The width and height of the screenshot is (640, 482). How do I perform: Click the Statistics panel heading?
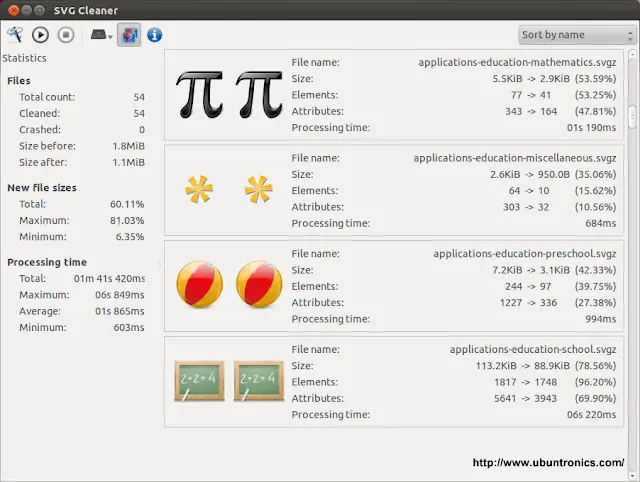pyautogui.click(x=24, y=58)
